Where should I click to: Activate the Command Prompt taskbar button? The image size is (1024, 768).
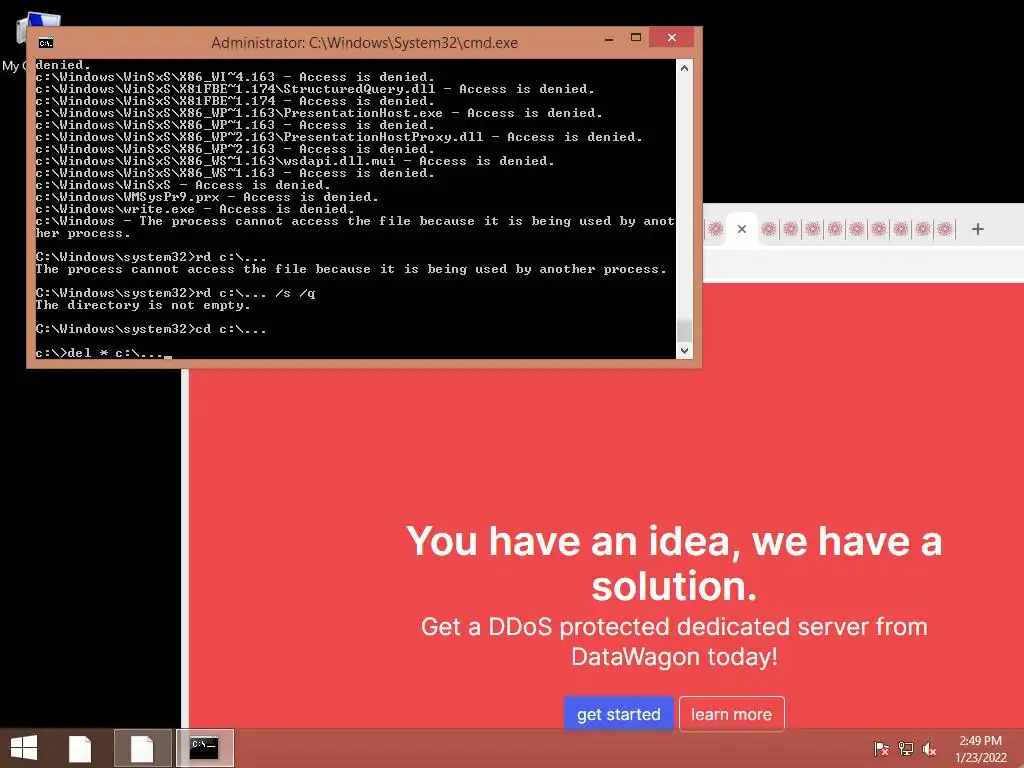pyautogui.click(x=204, y=748)
